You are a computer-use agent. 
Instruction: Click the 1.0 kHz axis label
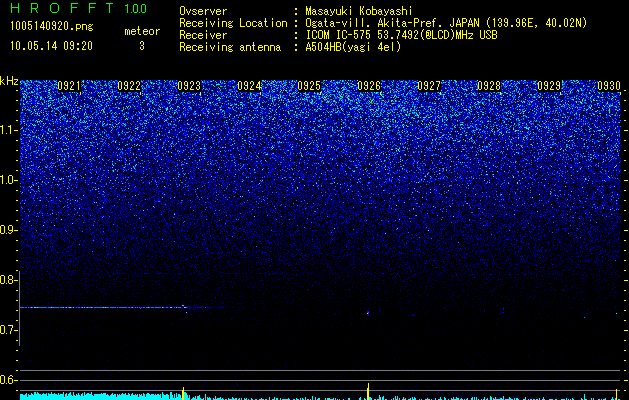tap(7, 180)
